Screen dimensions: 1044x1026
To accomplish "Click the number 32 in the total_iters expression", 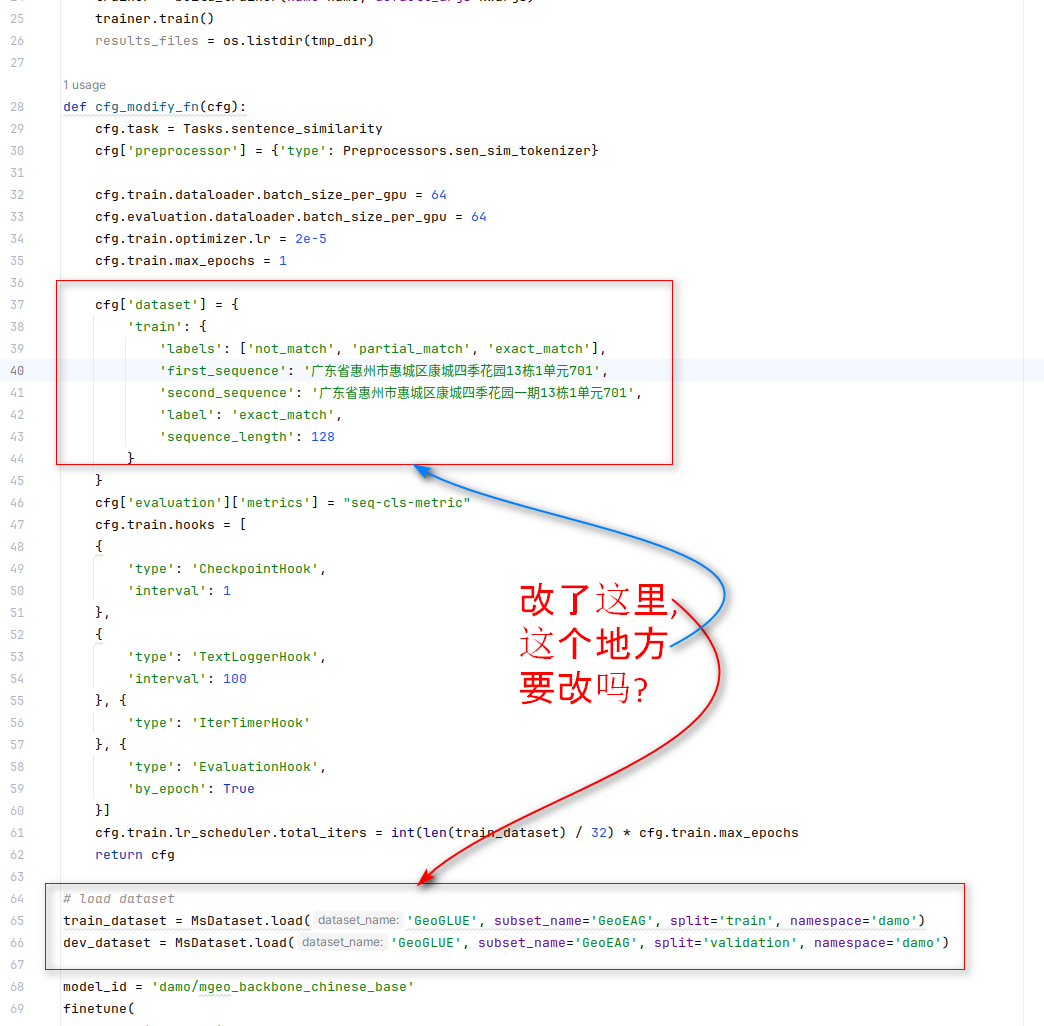I will 598,832.
